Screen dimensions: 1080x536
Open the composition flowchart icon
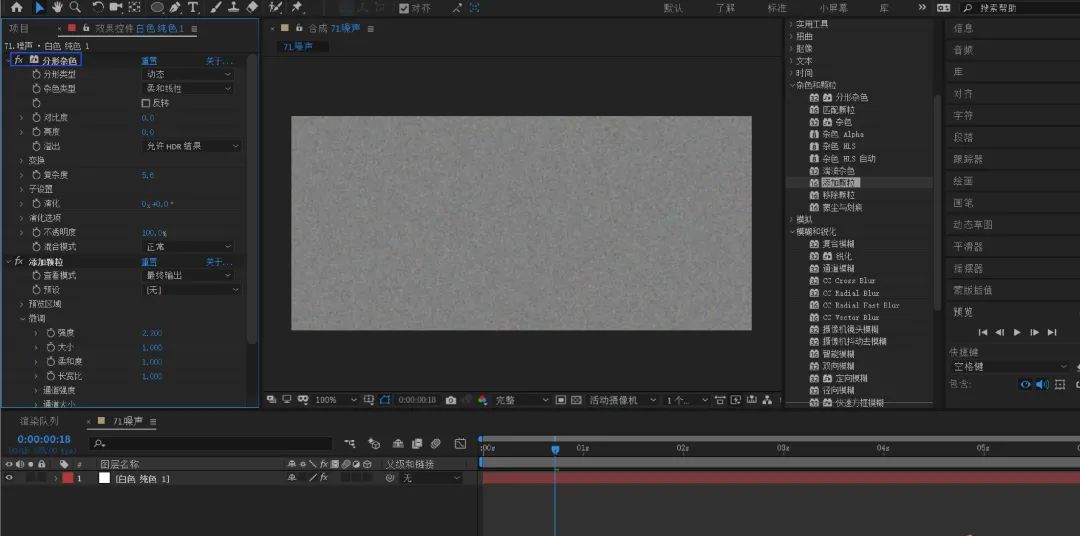pos(767,400)
